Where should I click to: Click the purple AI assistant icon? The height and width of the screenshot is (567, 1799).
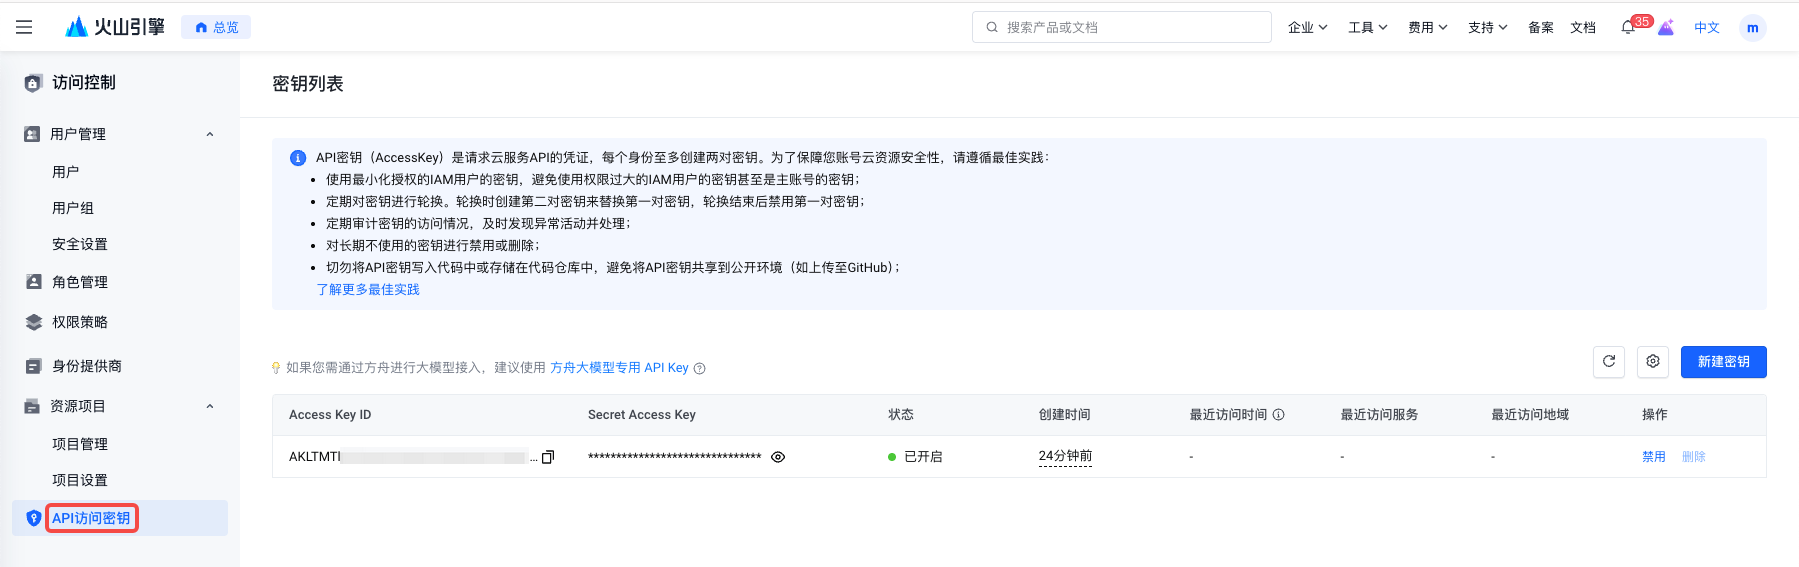[1666, 28]
